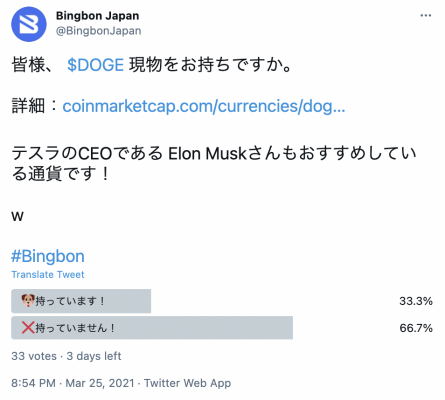The width and height of the screenshot is (445, 400).
Task: Click the dog emoji in first poll option
Action: click(x=28, y=301)
